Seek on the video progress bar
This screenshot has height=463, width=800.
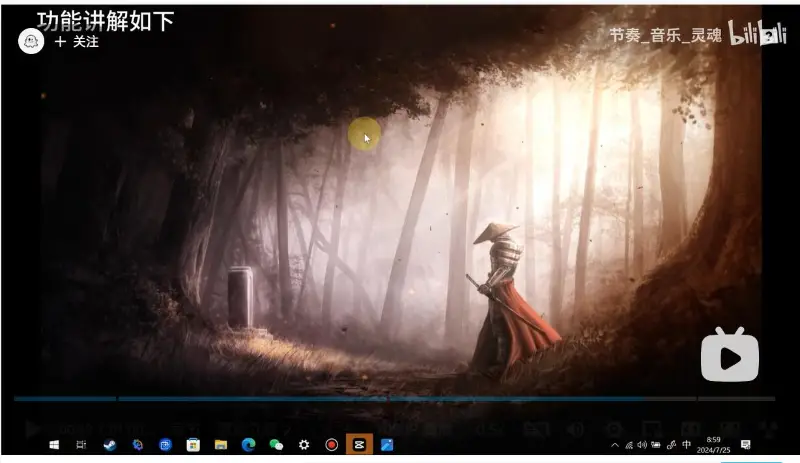(x=394, y=399)
